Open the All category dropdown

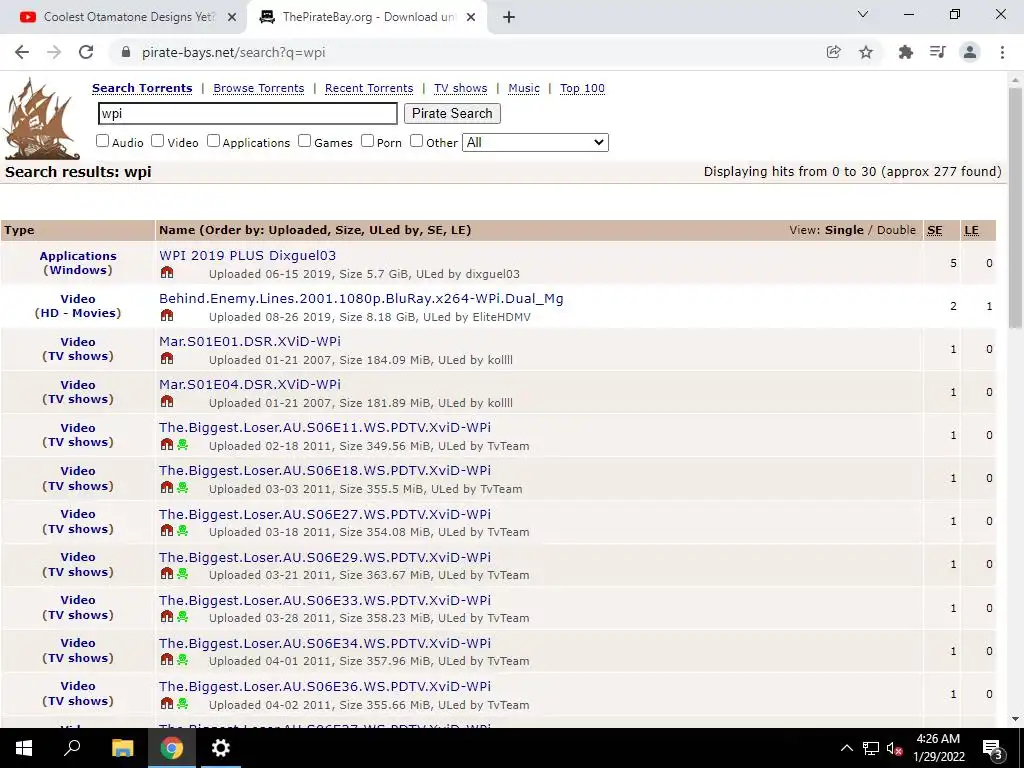(x=536, y=142)
